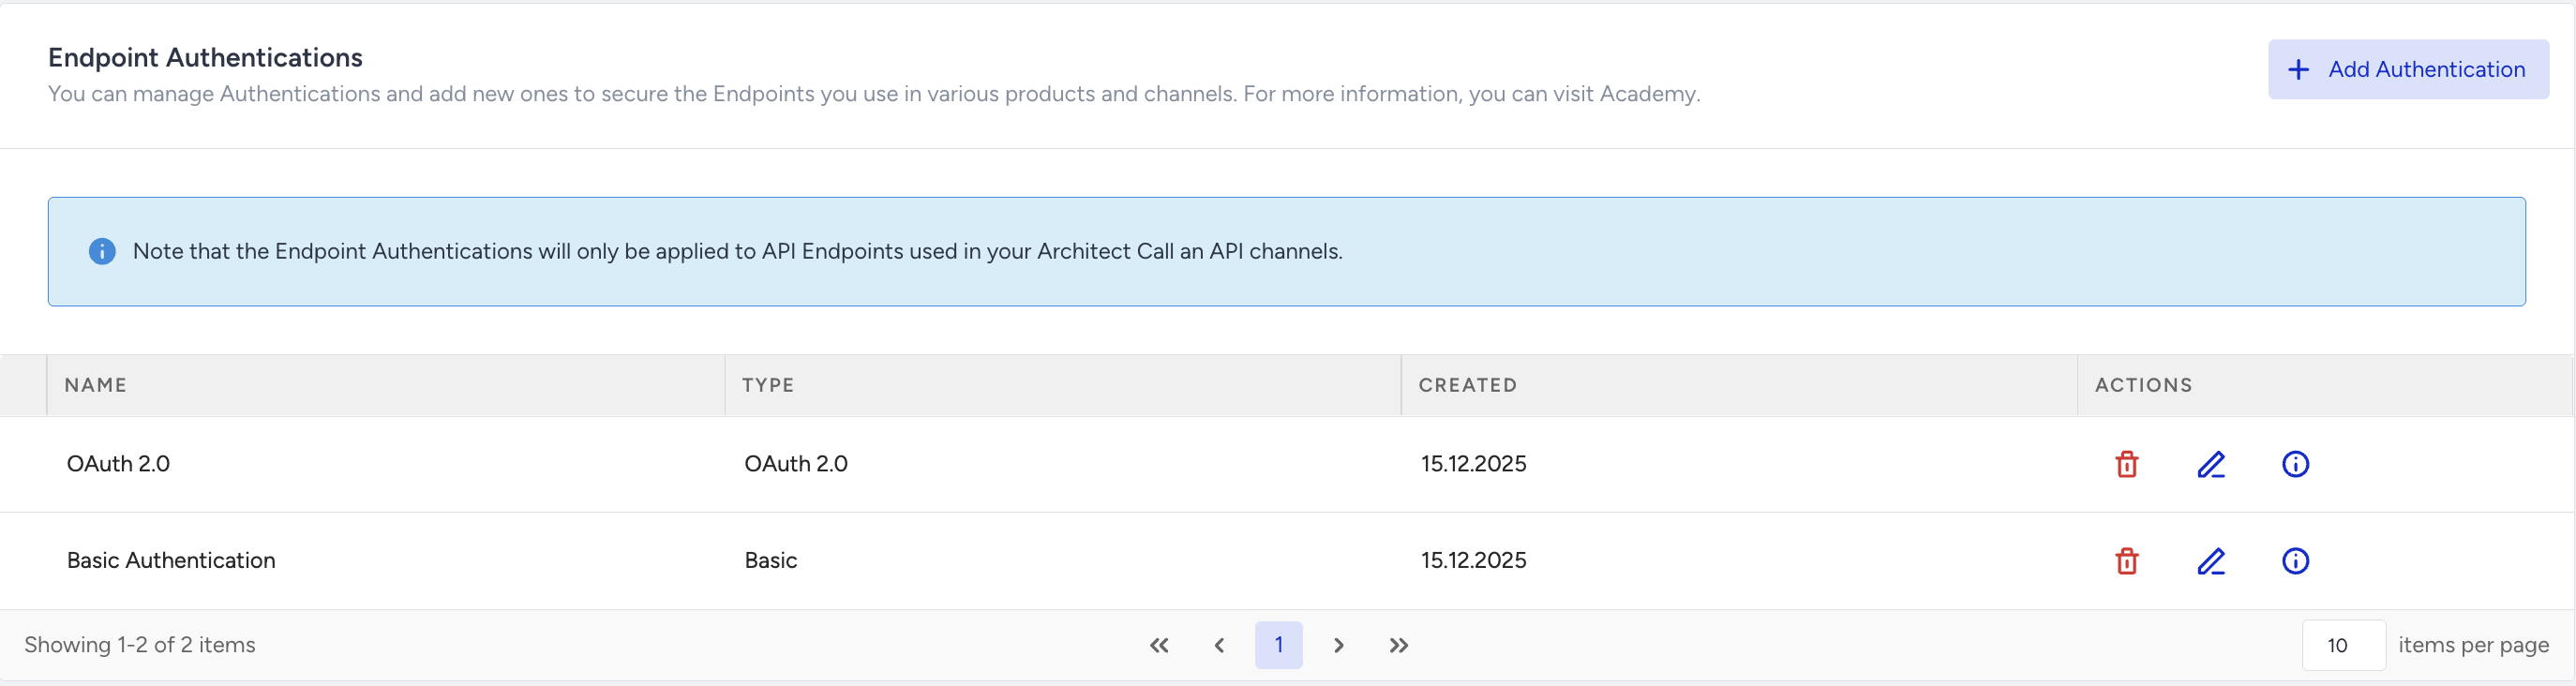View info for OAuth 2.0 authentication
The height and width of the screenshot is (686, 2576).
[x=2295, y=464]
